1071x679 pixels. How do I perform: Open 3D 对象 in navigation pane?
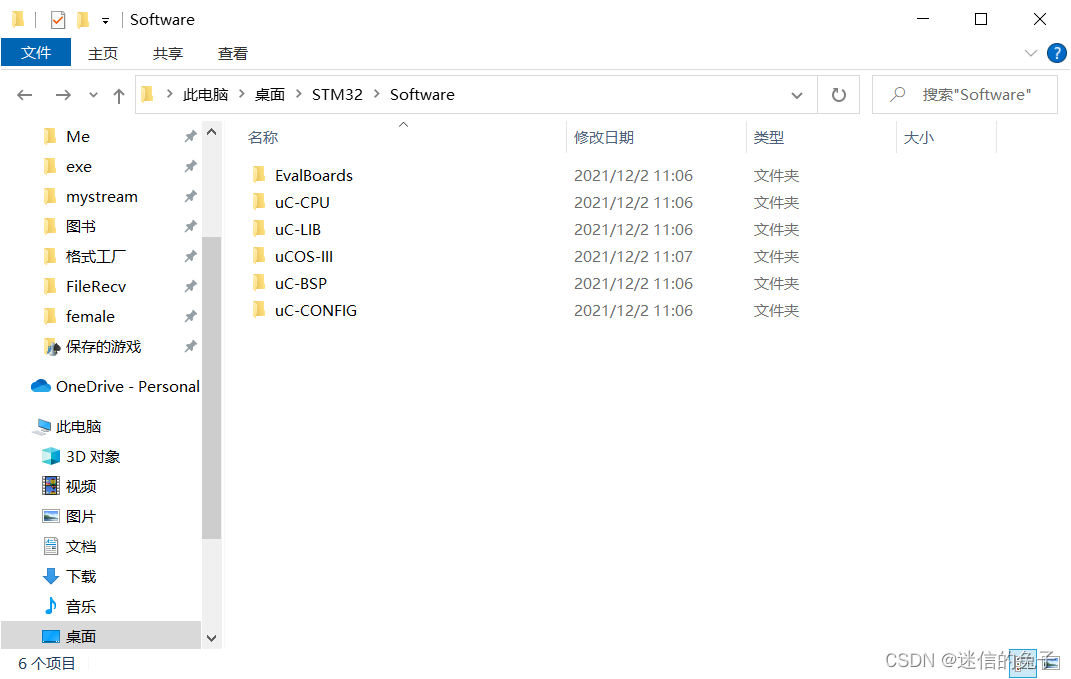pos(93,457)
